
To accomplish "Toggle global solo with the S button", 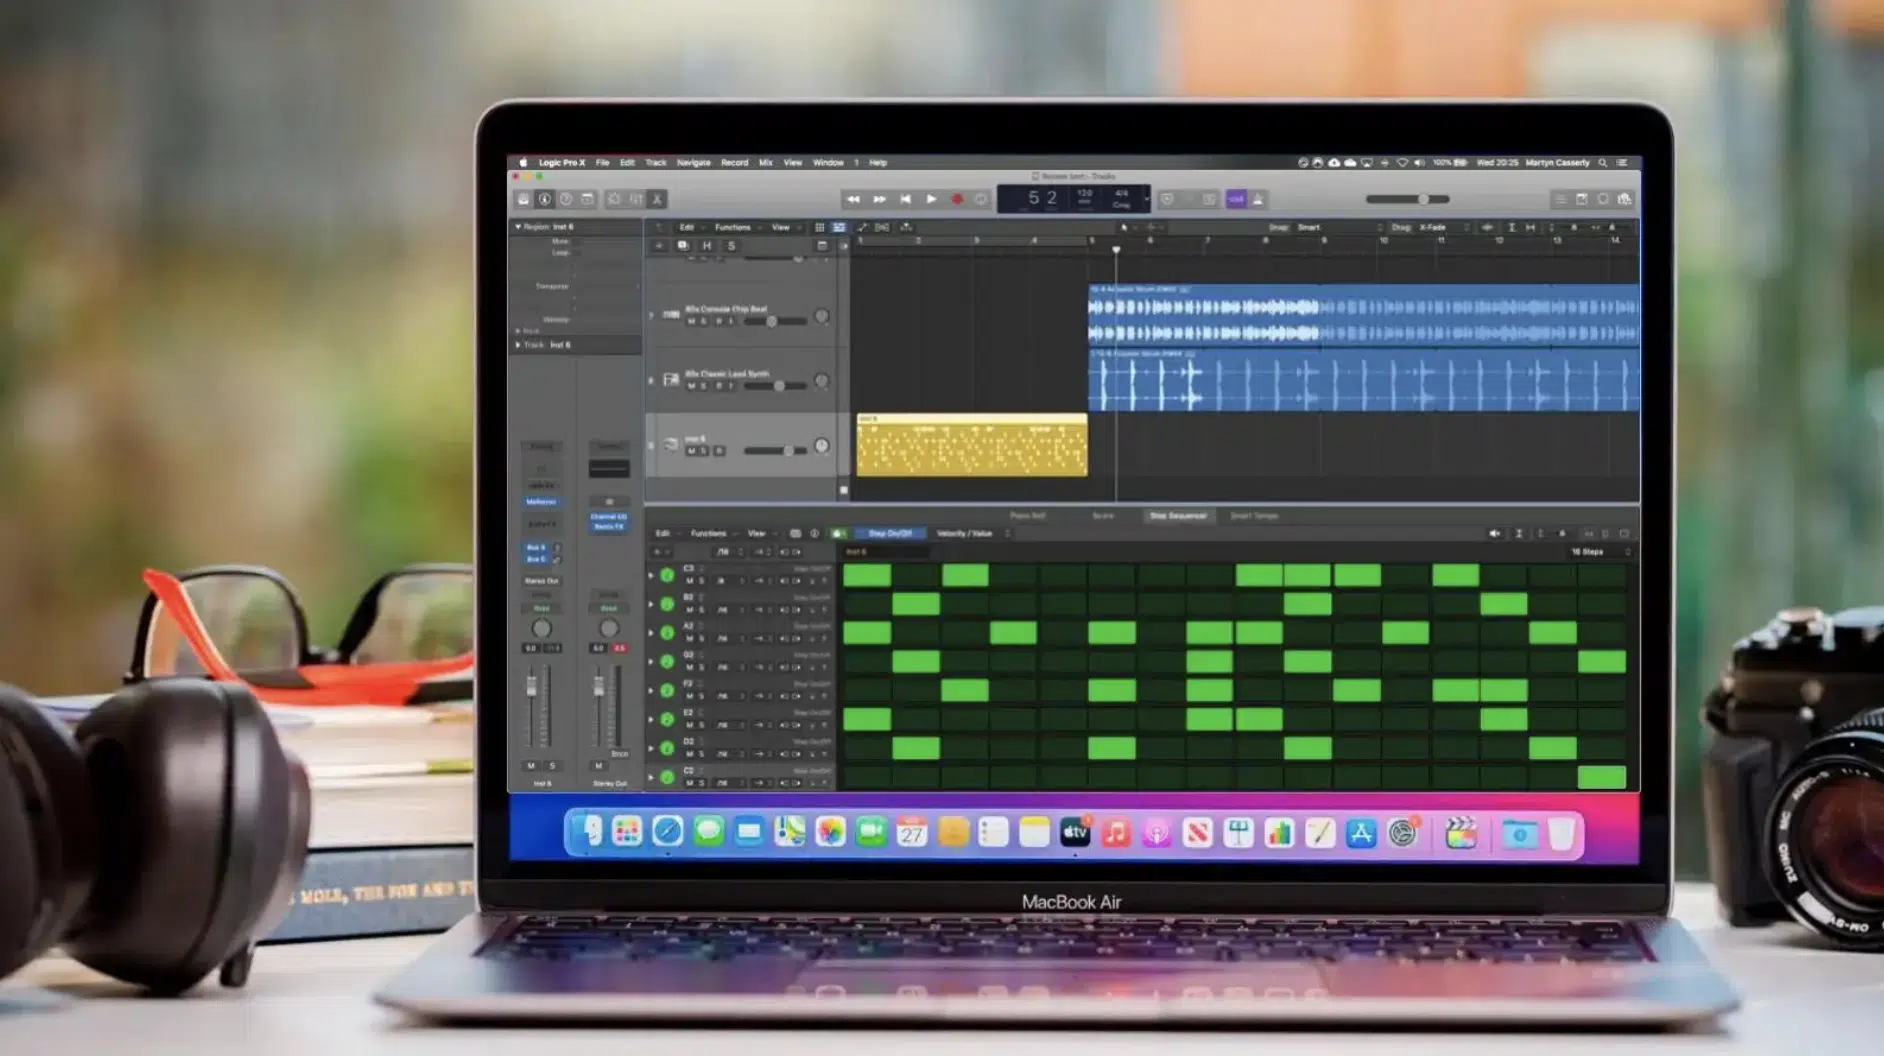I will (x=731, y=245).
